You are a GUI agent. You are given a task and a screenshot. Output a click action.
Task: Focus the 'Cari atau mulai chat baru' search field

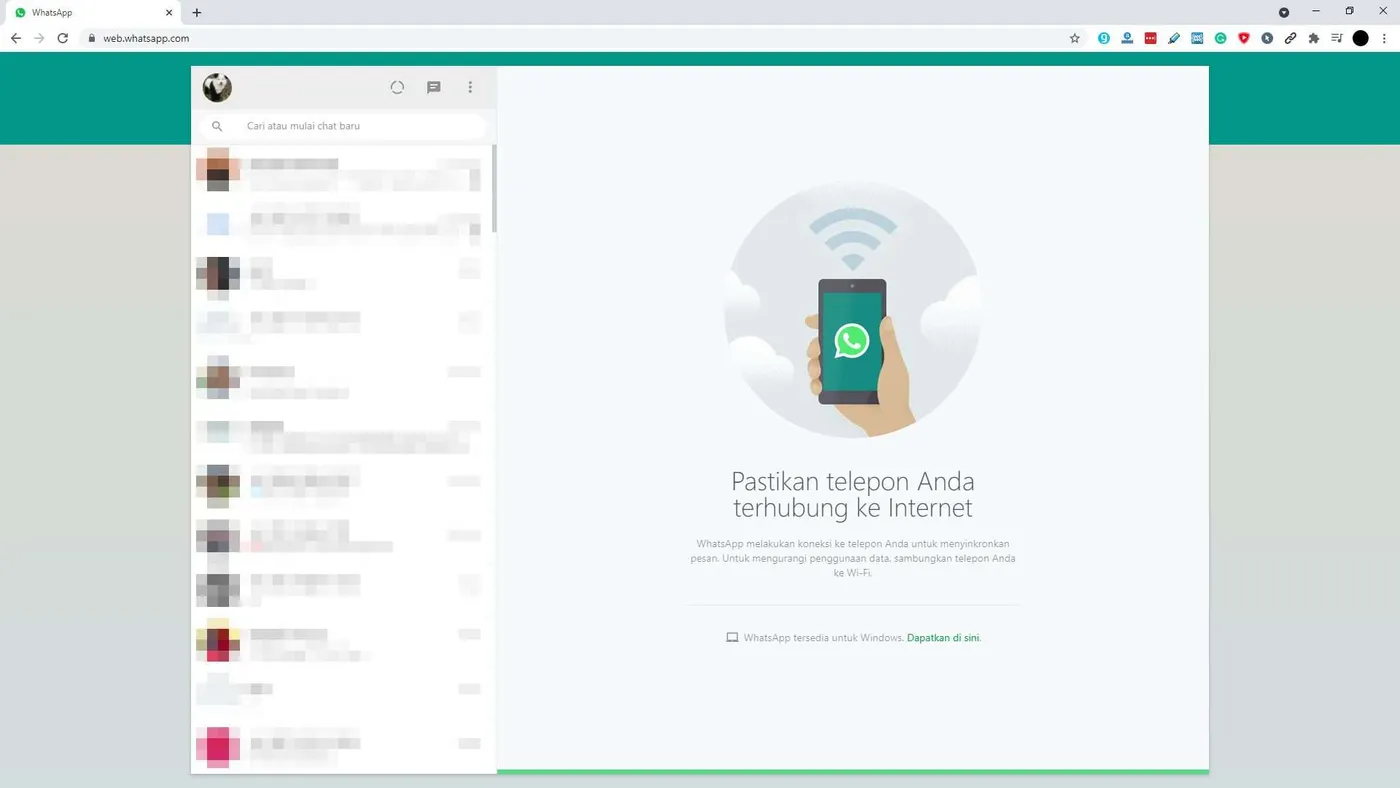click(343, 126)
